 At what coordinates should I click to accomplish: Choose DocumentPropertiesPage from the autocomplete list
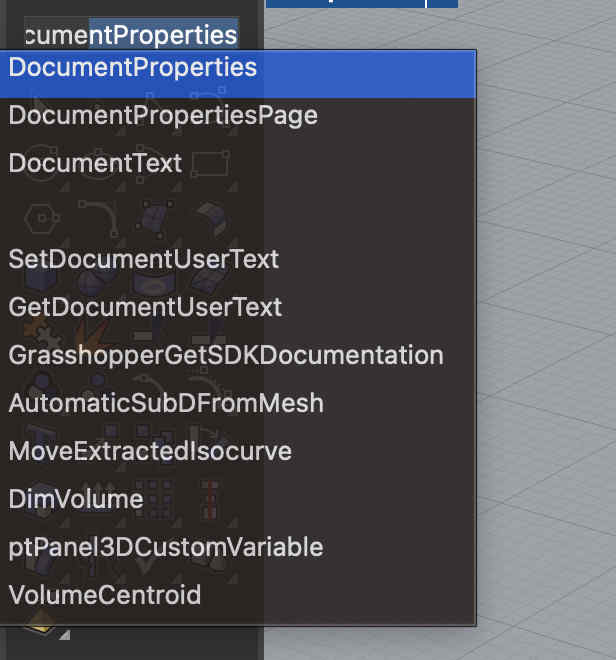[x=163, y=115]
